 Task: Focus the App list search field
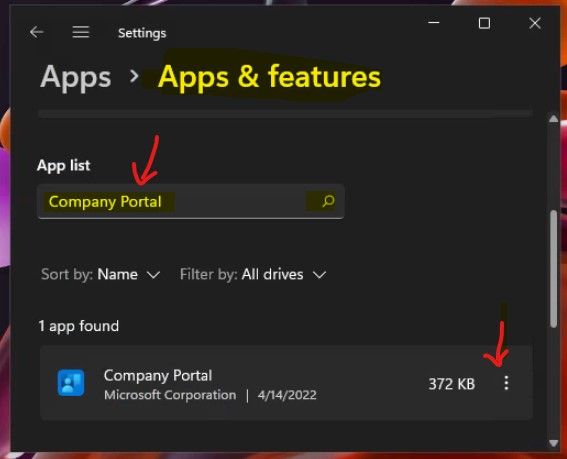[x=191, y=201]
